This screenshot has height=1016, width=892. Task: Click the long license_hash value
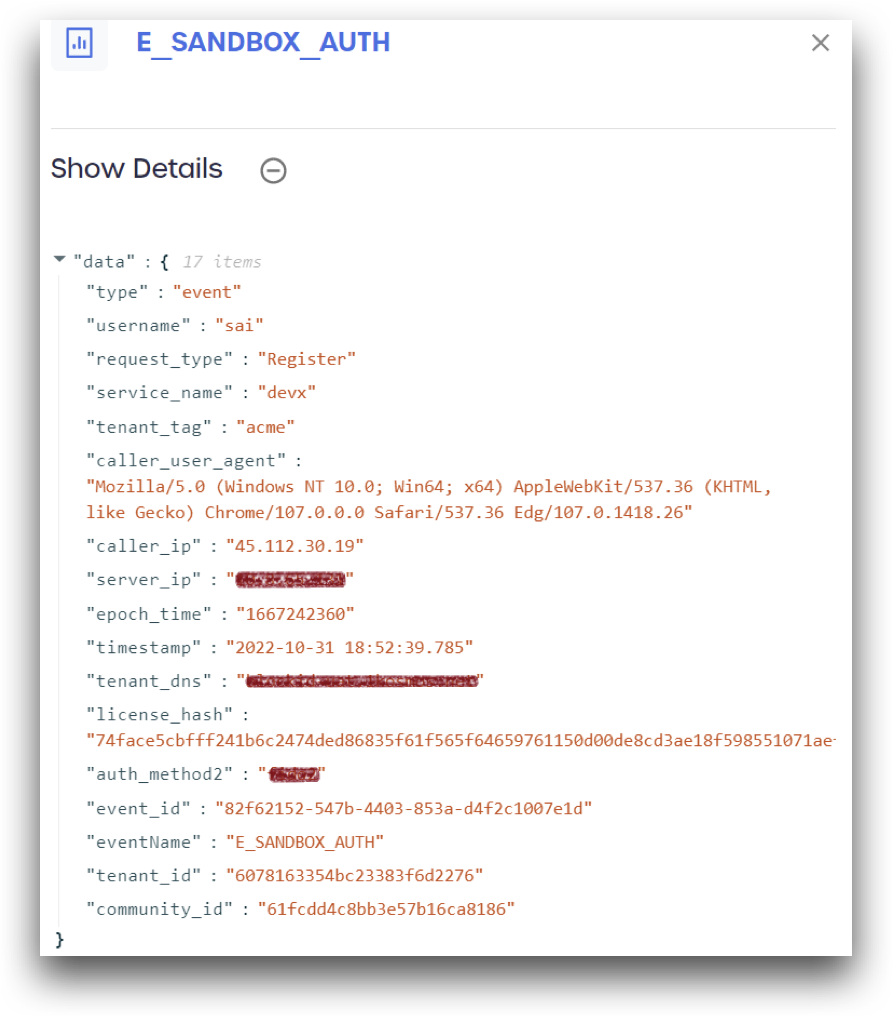pyautogui.click(x=461, y=741)
